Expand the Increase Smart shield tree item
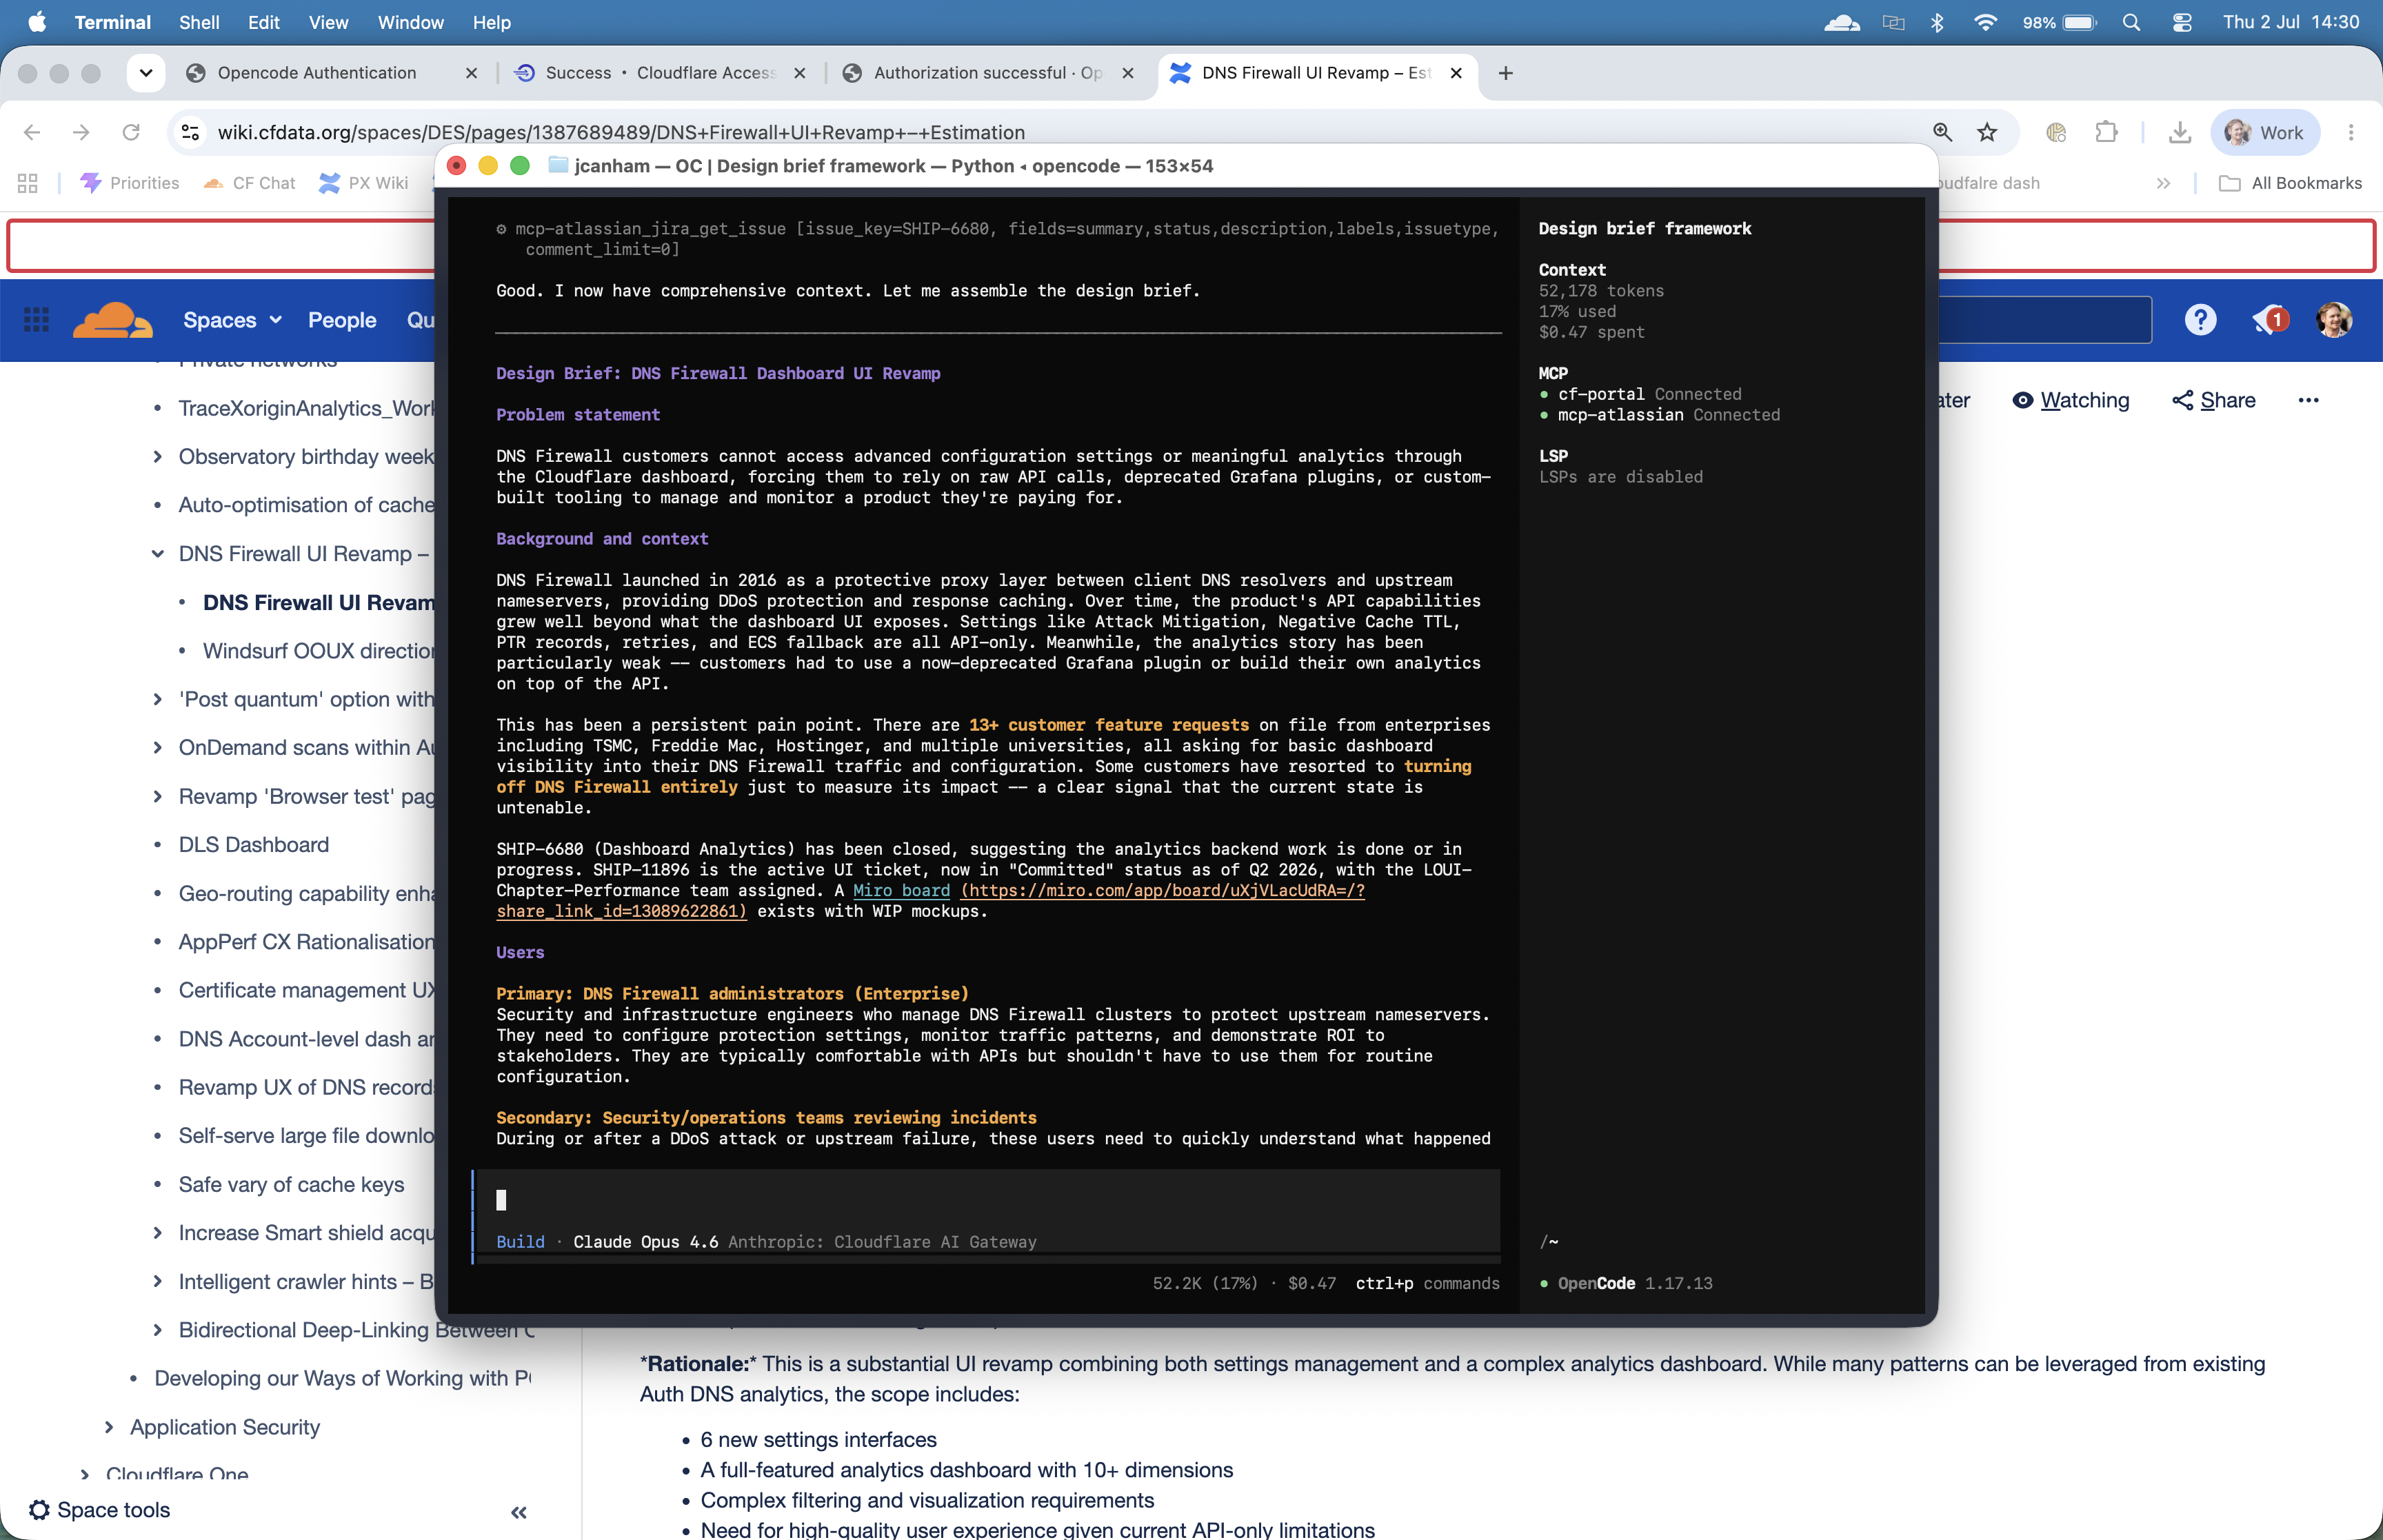The width and height of the screenshot is (2383, 1540). [x=158, y=1233]
